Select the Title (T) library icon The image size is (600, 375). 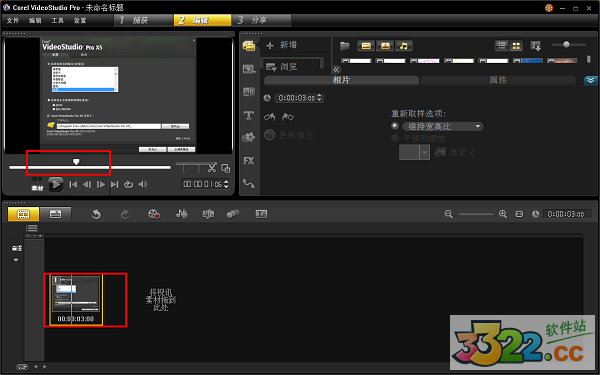249,115
